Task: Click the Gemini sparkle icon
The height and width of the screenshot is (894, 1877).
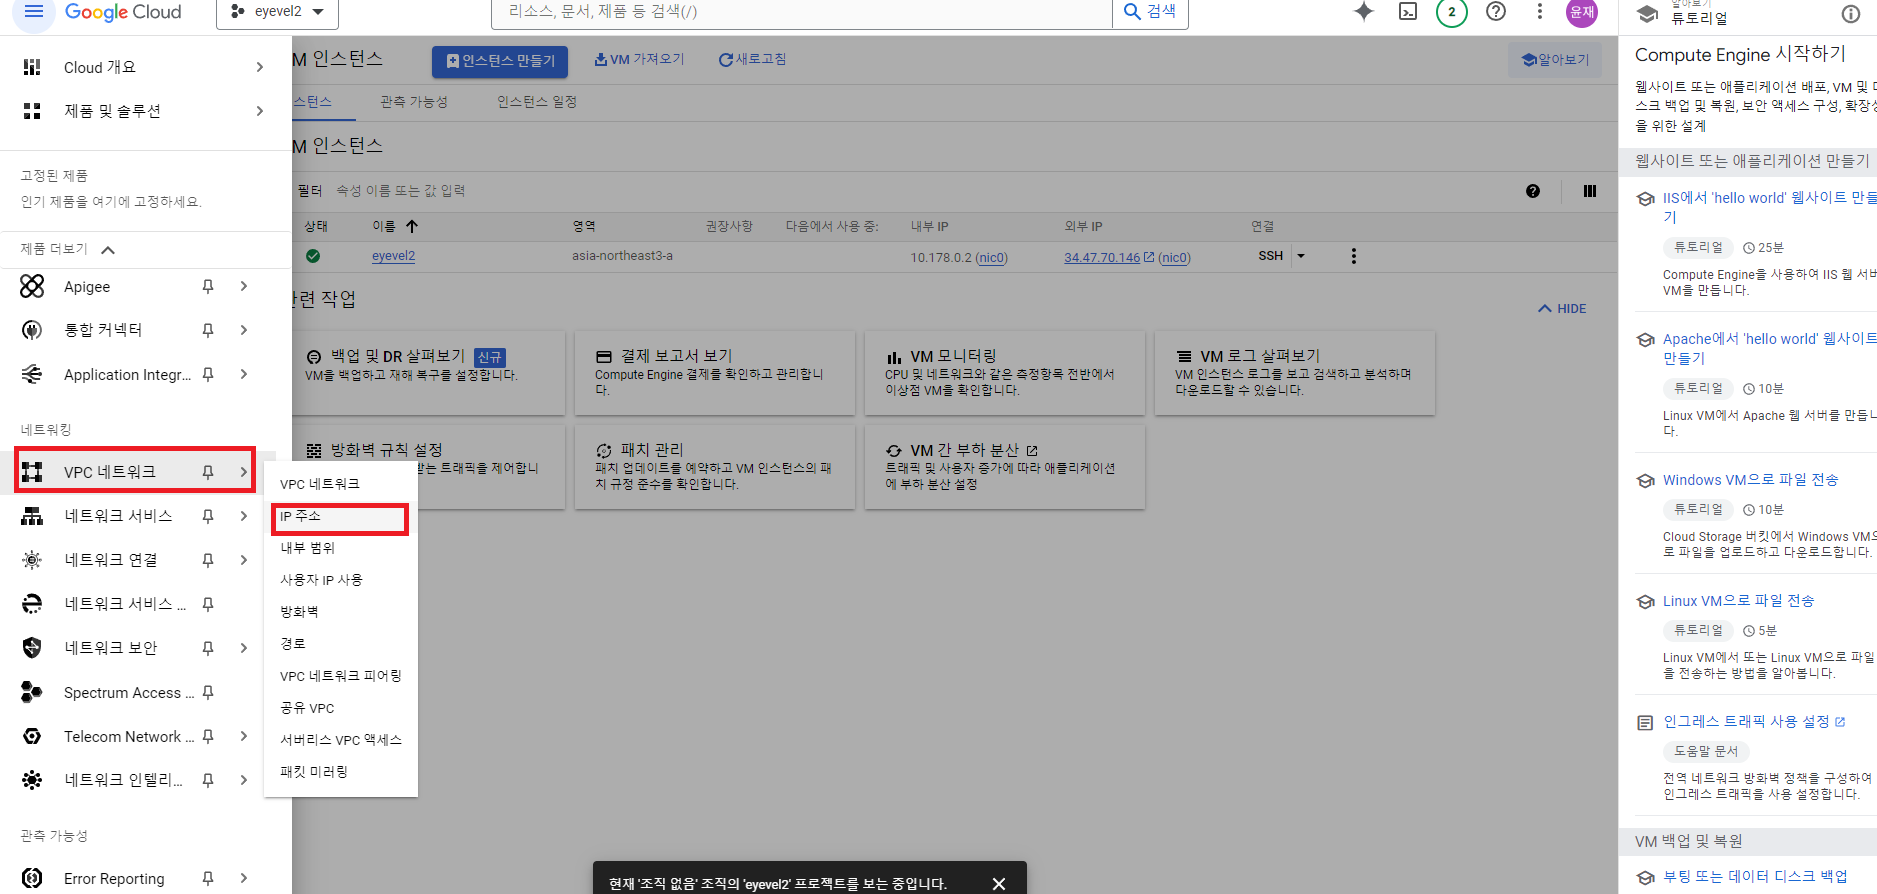Action: pyautogui.click(x=1364, y=12)
